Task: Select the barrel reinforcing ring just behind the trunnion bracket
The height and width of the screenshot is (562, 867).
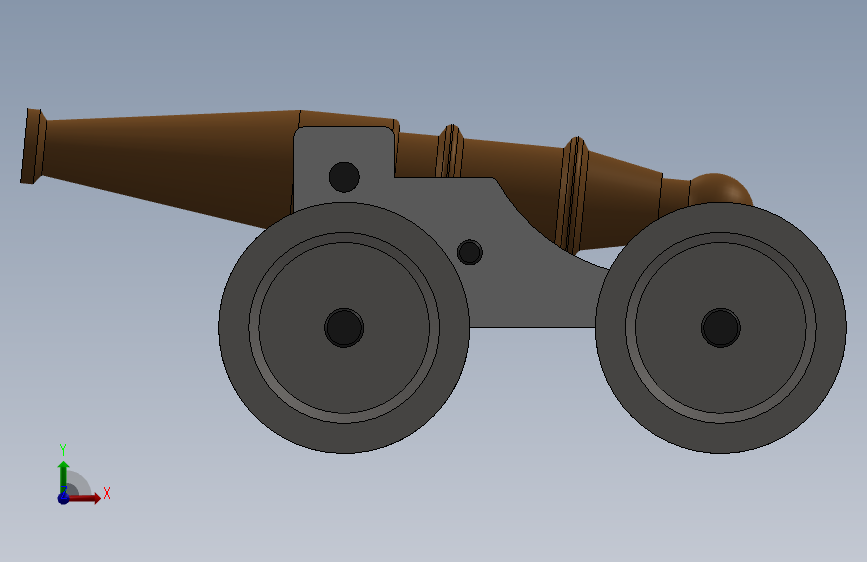Action: 450,150
